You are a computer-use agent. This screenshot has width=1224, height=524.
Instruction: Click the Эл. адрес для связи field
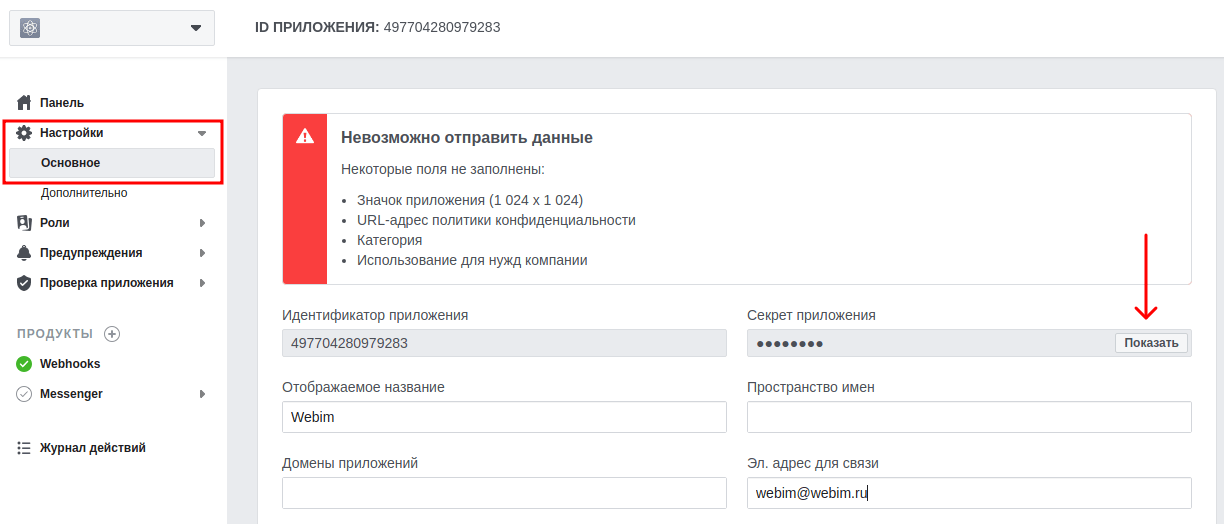click(x=969, y=493)
